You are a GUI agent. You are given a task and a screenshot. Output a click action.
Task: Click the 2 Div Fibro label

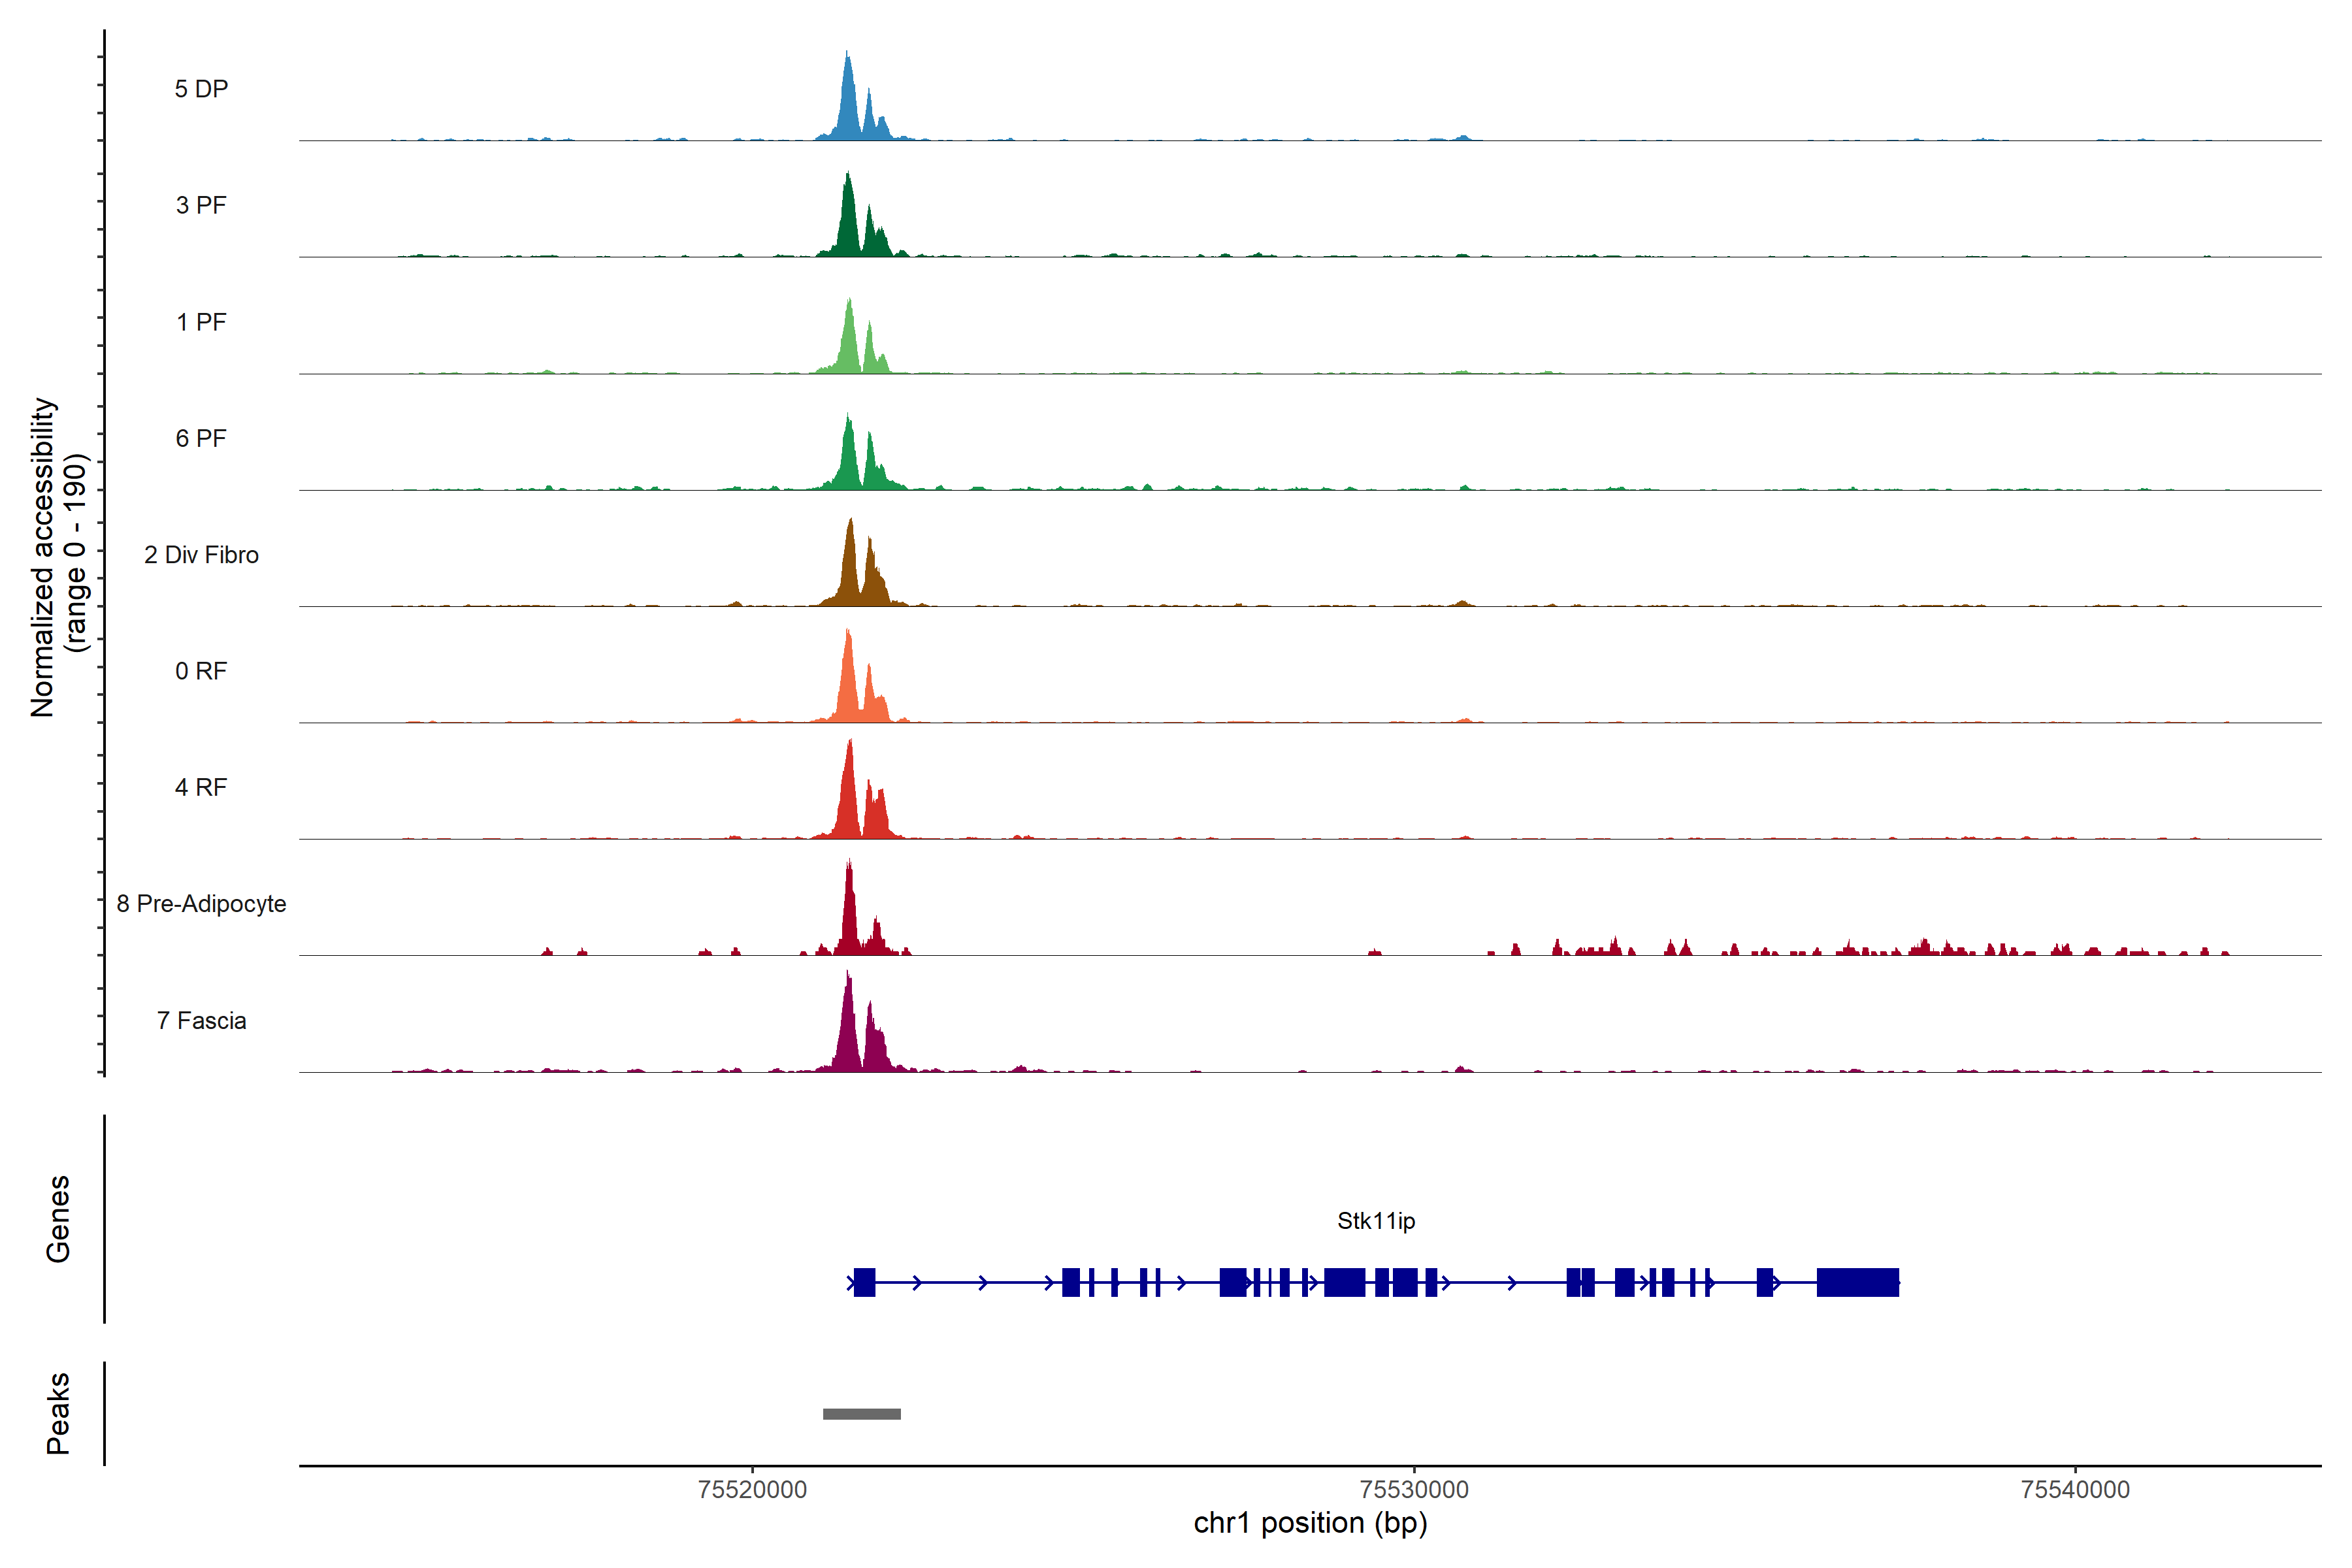201,555
